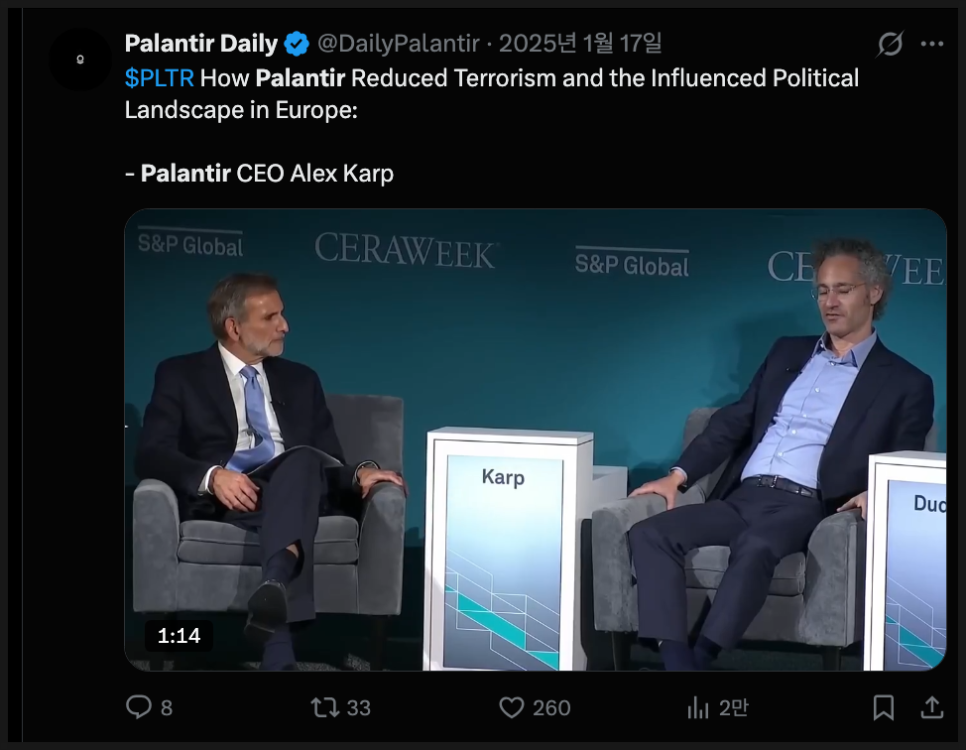Bookmark this tweet
966x750 pixels.
pos(883,708)
